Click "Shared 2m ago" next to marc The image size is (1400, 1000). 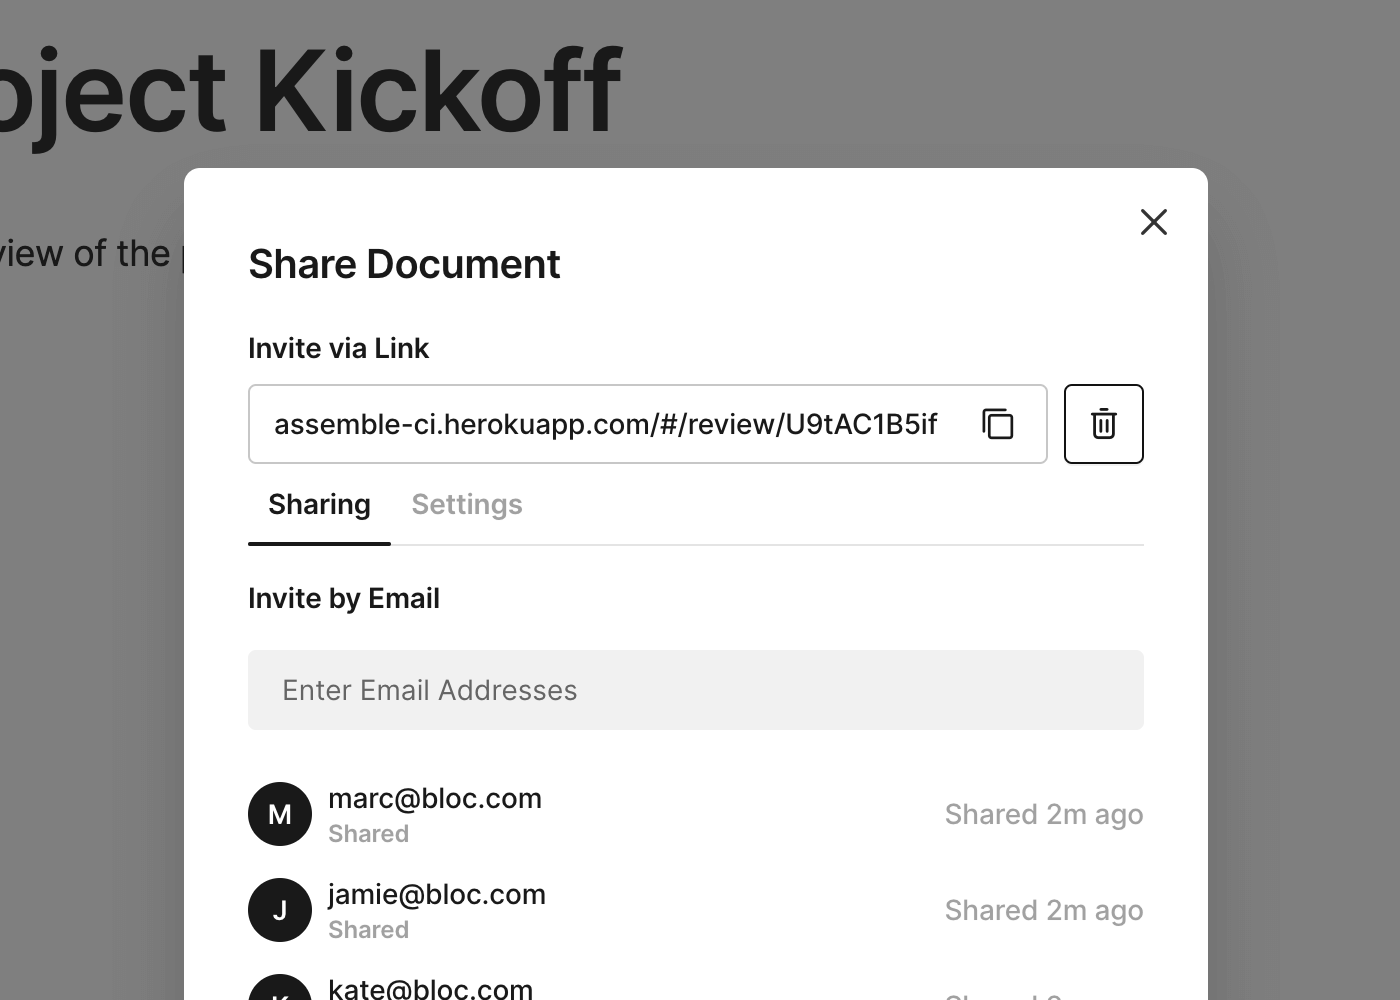coord(1043,815)
